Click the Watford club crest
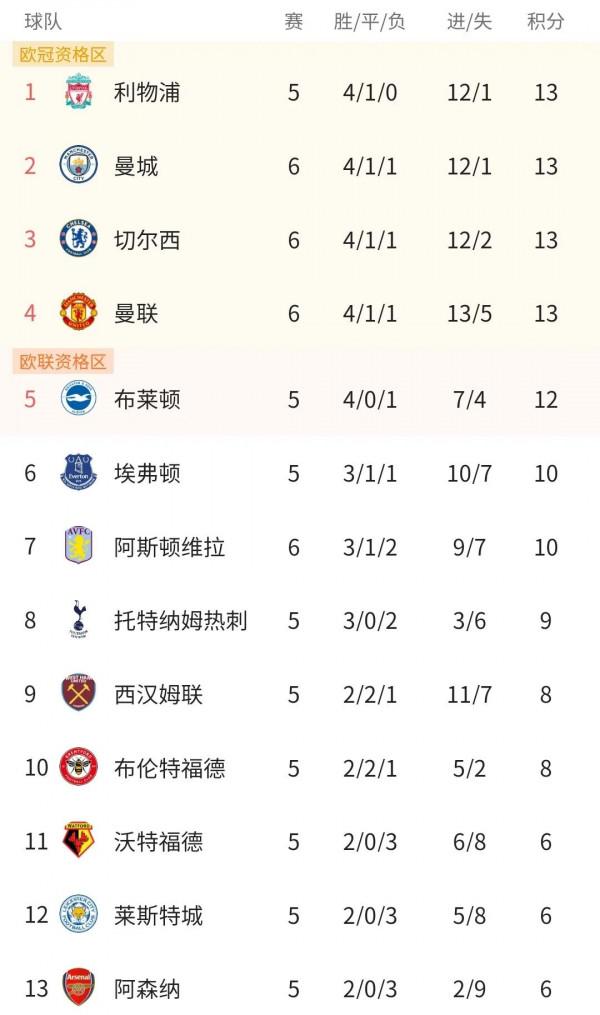This screenshot has width=600, height=1015. coord(79,842)
